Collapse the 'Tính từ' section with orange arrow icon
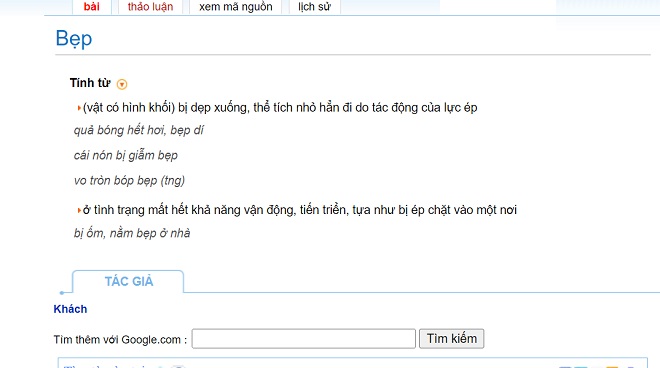The width and height of the screenshot is (660, 368). pos(122,84)
